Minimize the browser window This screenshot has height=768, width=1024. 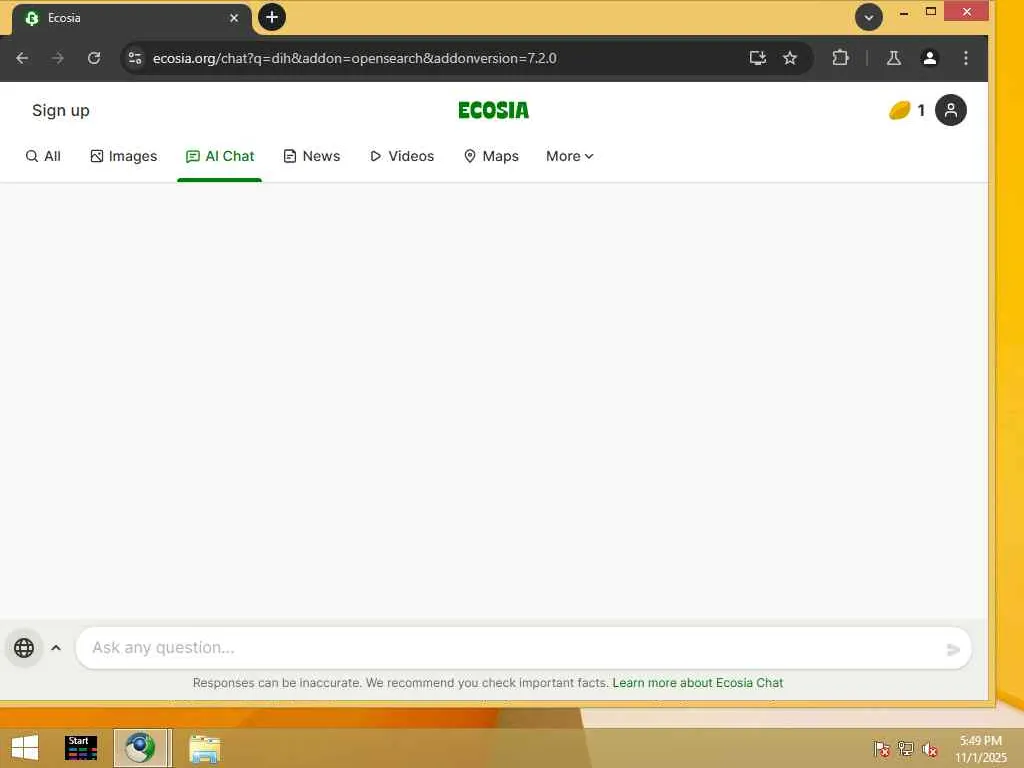[904, 12]
